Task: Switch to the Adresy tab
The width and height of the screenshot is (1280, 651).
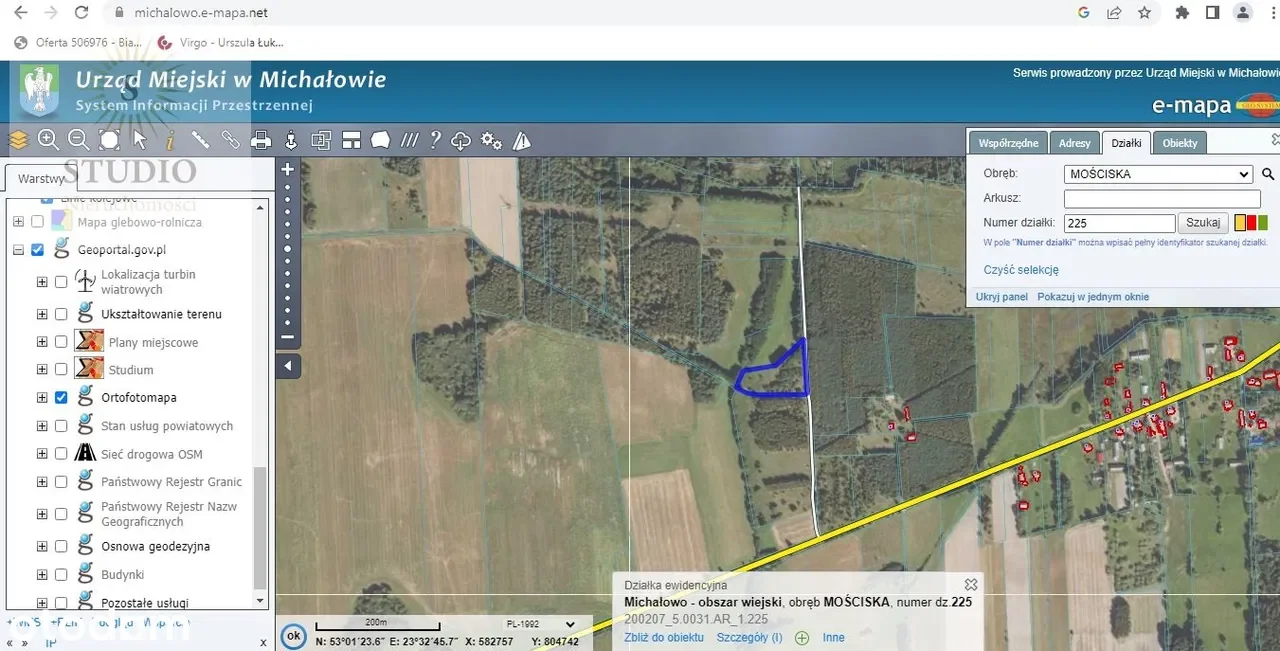Action: [1075, 143]
